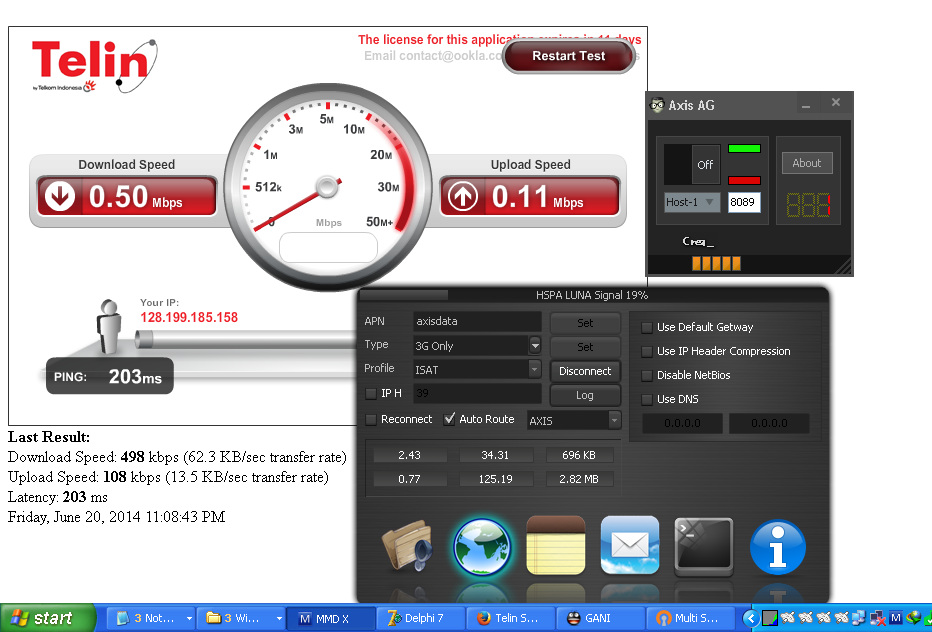
Task: Click the APN axisdata input field
Action: [x=477, y=322]
